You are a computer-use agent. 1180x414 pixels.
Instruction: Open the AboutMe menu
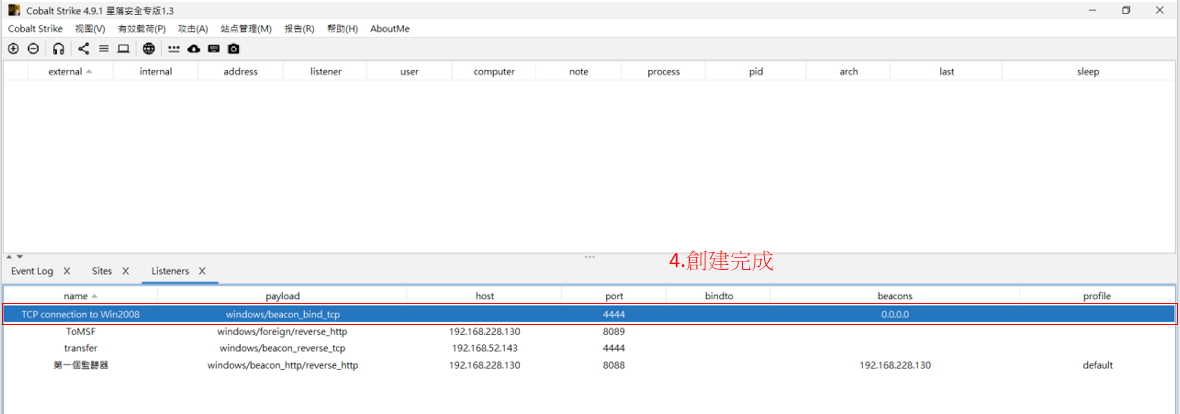pos(390,29)
